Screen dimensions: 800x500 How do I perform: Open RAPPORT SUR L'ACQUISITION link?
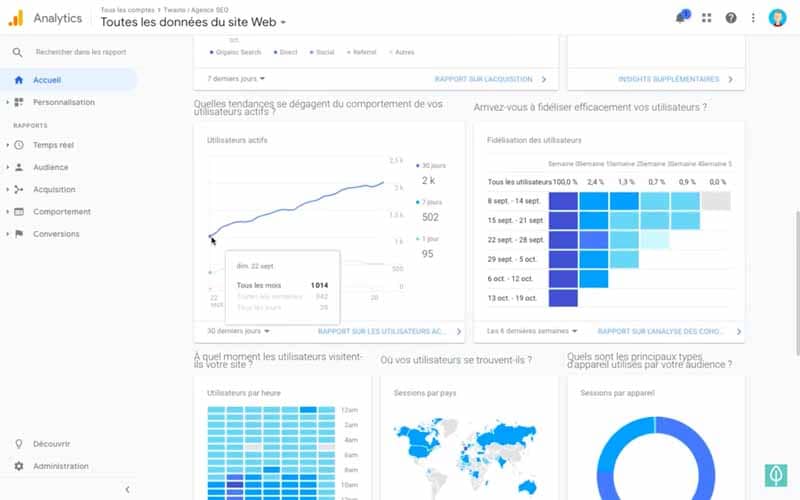(483, 79)
